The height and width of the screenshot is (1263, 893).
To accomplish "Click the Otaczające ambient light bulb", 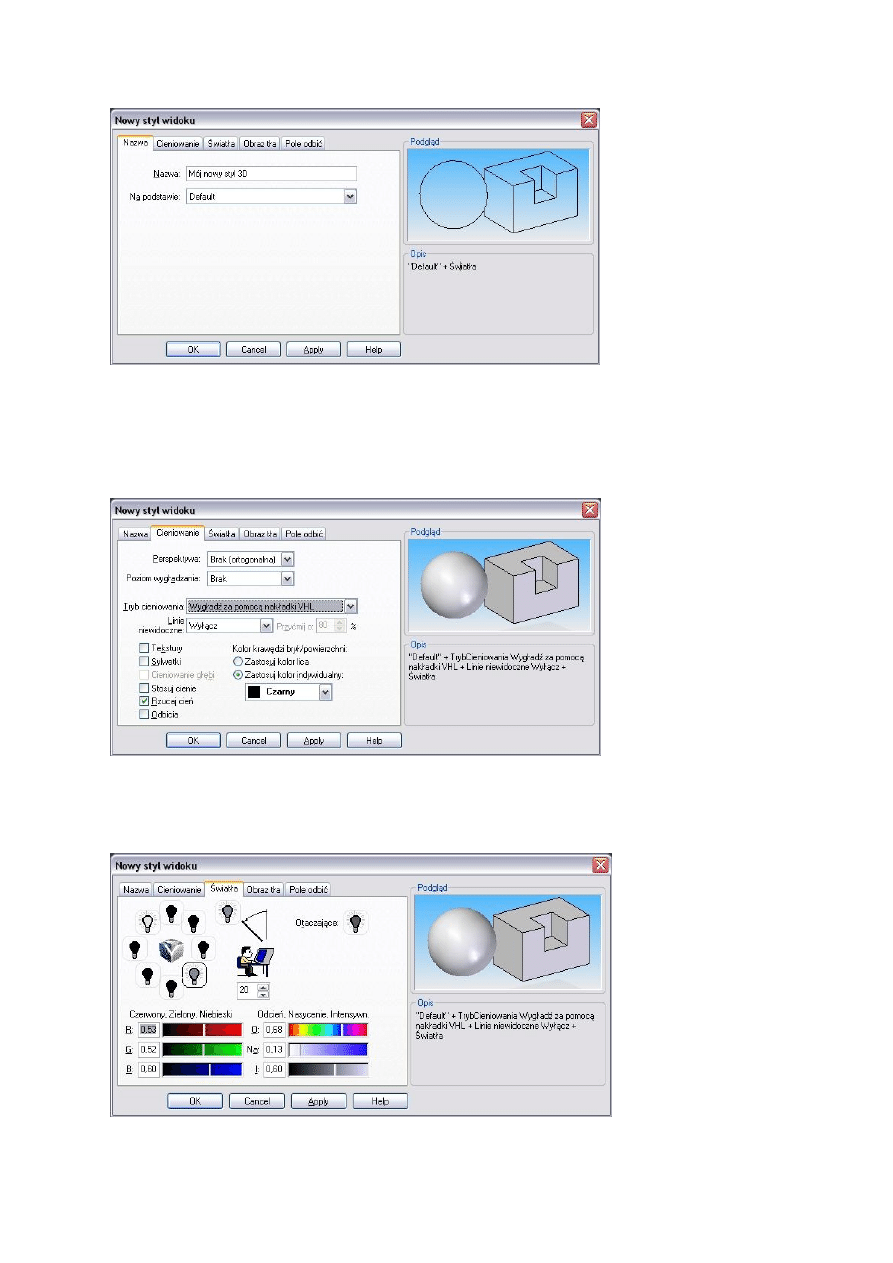I will (354, 923).
